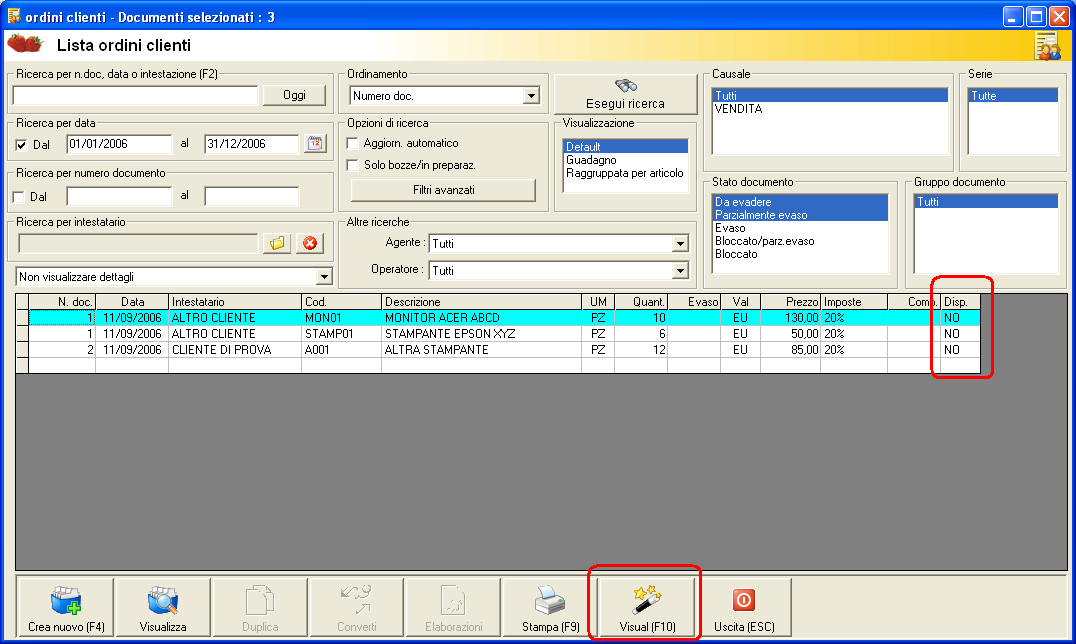This screenshot has height=644, width=1076.
Task: Select Parzialmente evaso status
Action: click(x=800, y=215)
